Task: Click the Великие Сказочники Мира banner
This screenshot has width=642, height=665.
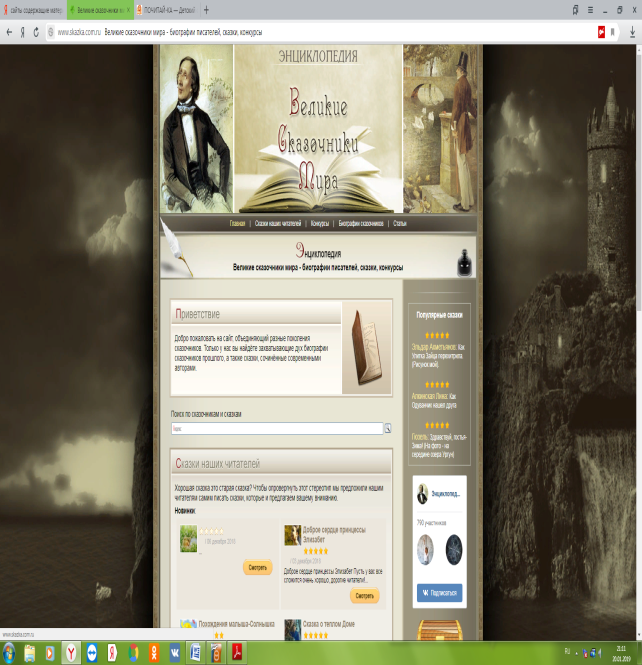Action: (318, 129)
